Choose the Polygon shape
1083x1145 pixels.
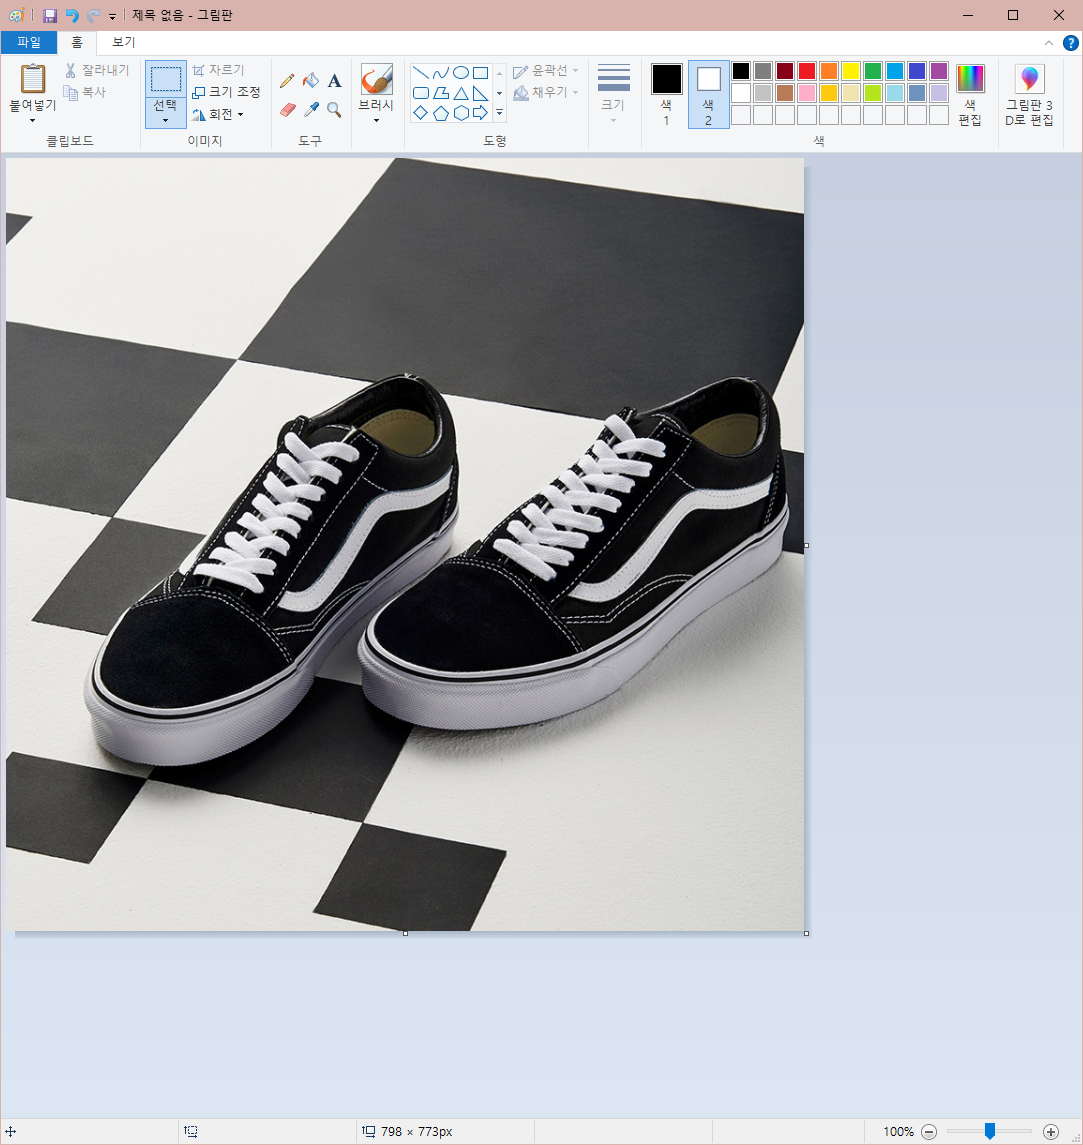point(440,93)
